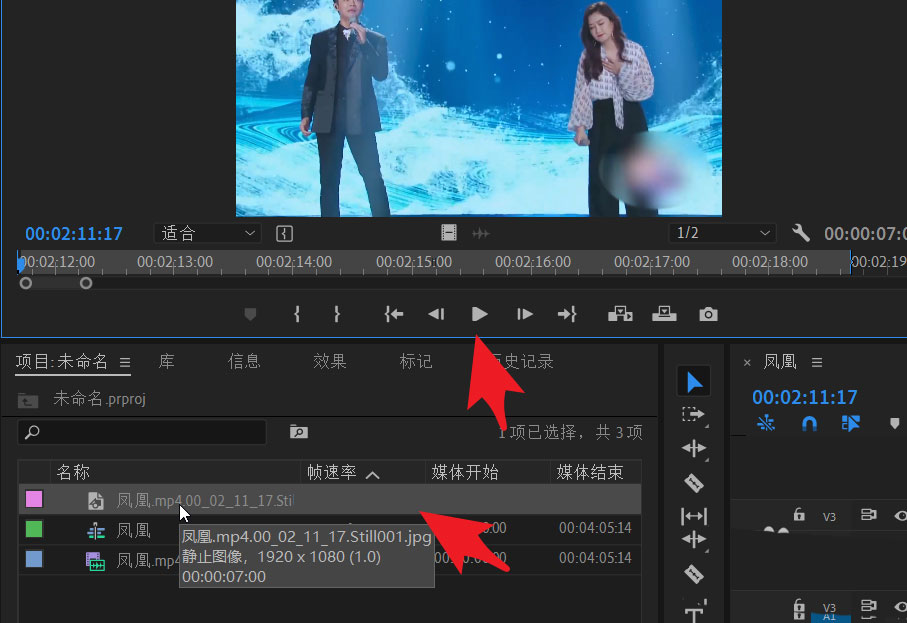Export current frame using the camera icon
The height and width of the screenshot is (623, 907).
(x=708, y=314)
